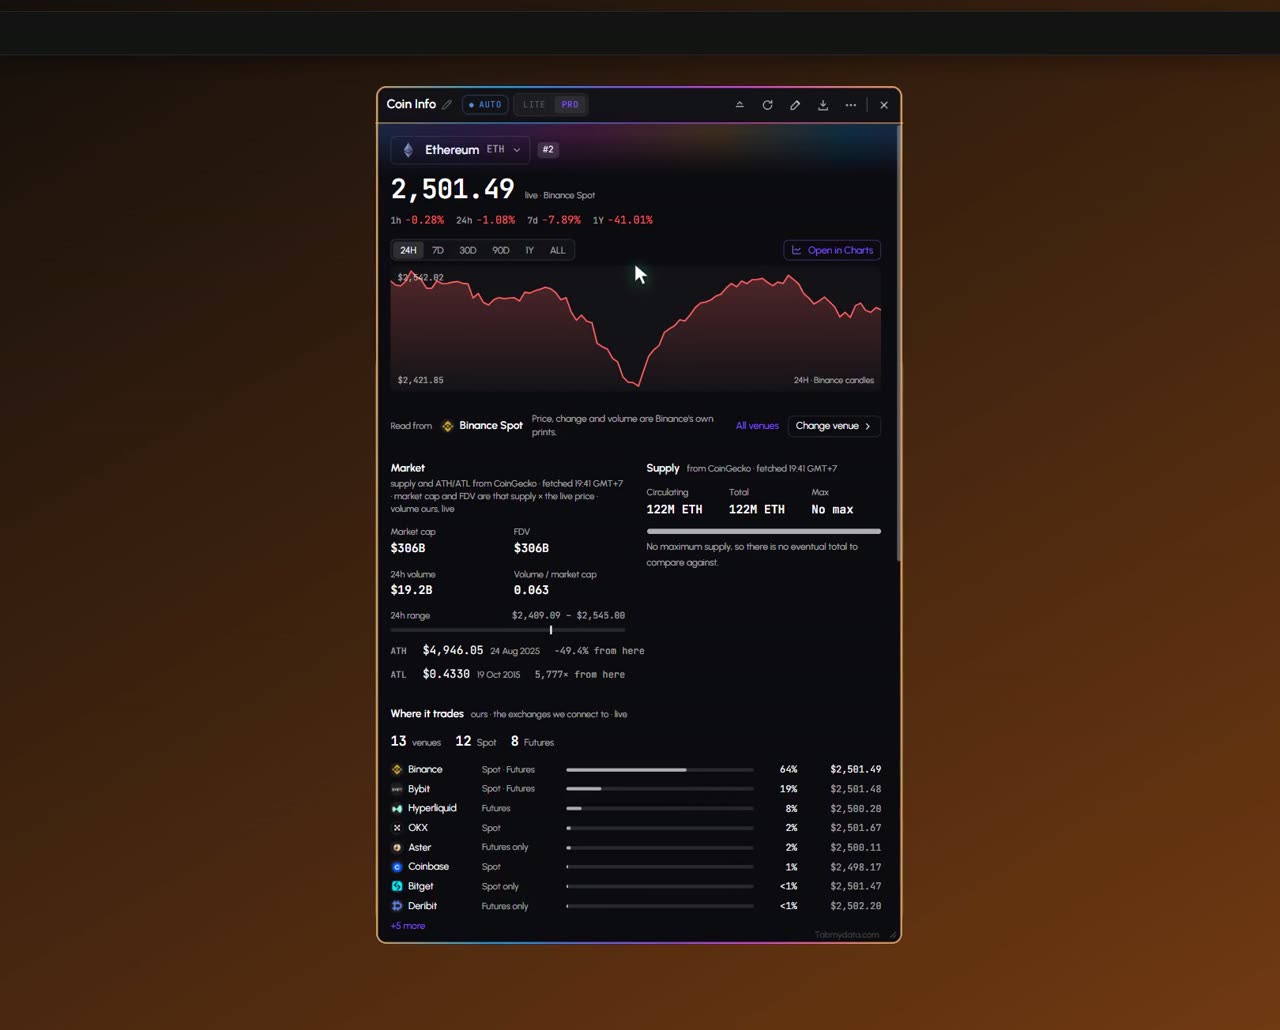
Task: Expand the +5 more venues list
Action: [x=408, y=926]
